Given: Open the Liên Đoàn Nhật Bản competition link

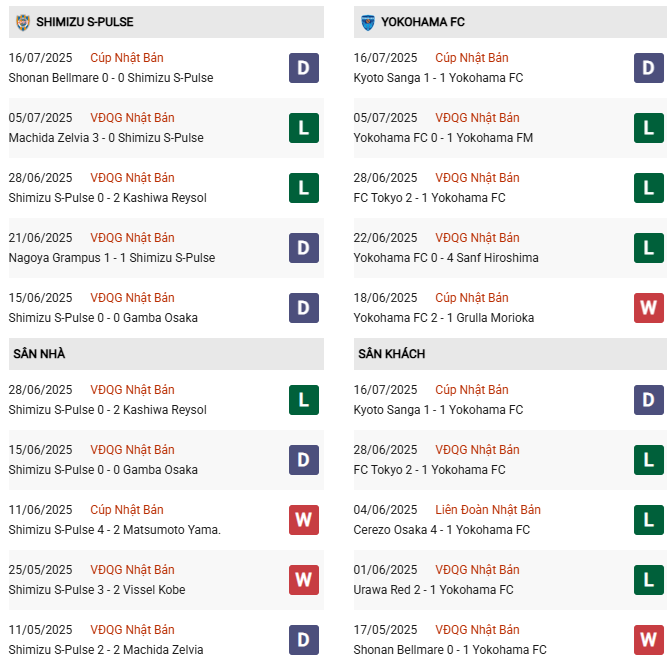Looking at the screenshot, I should [x=488, y=510].
